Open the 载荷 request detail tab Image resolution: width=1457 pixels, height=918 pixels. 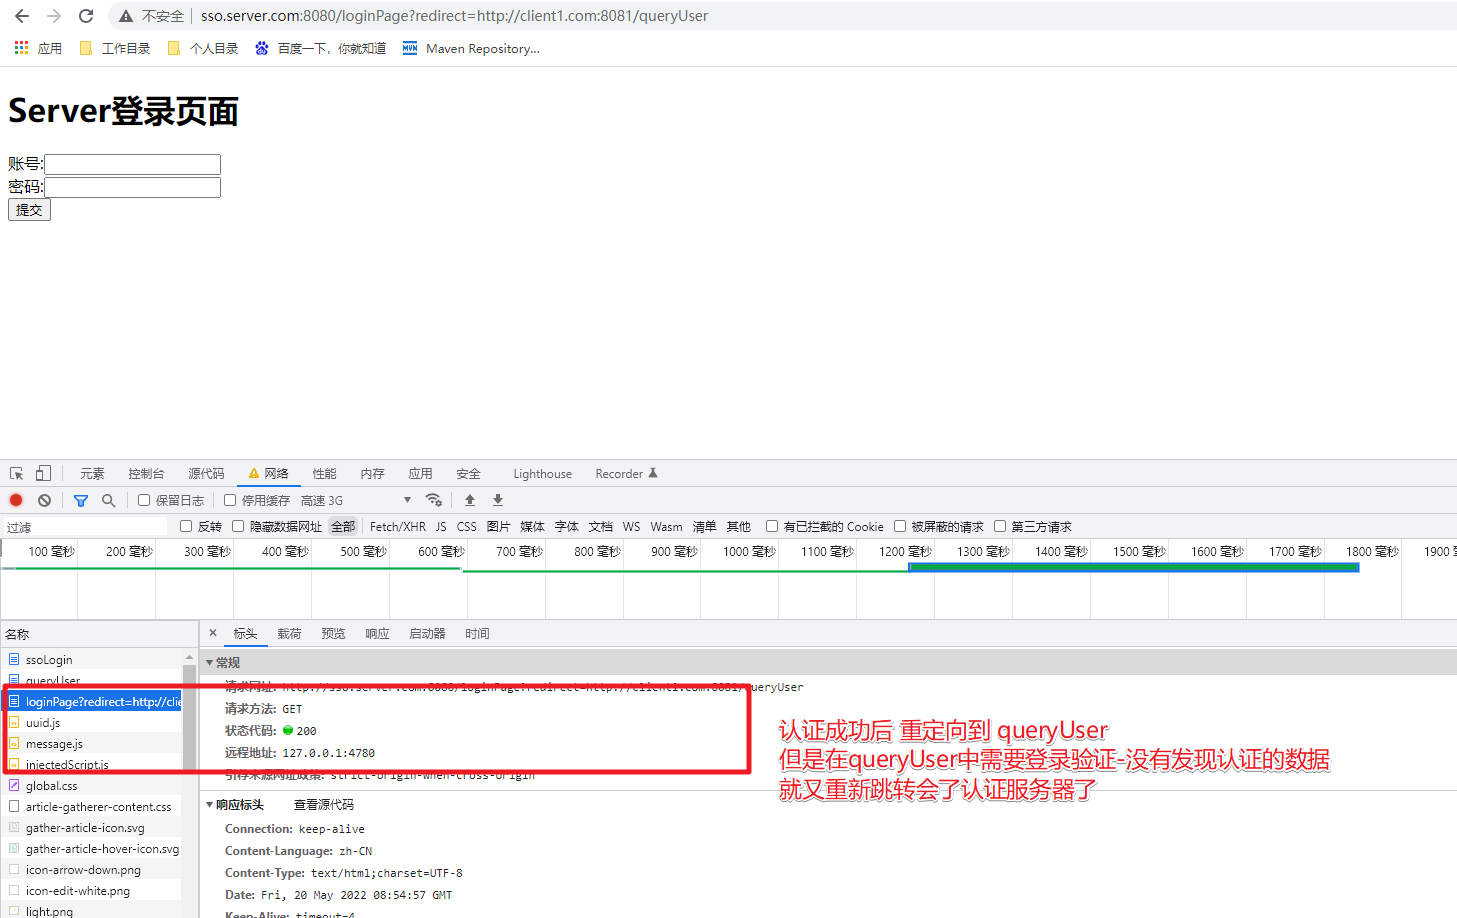click(289, 634)
